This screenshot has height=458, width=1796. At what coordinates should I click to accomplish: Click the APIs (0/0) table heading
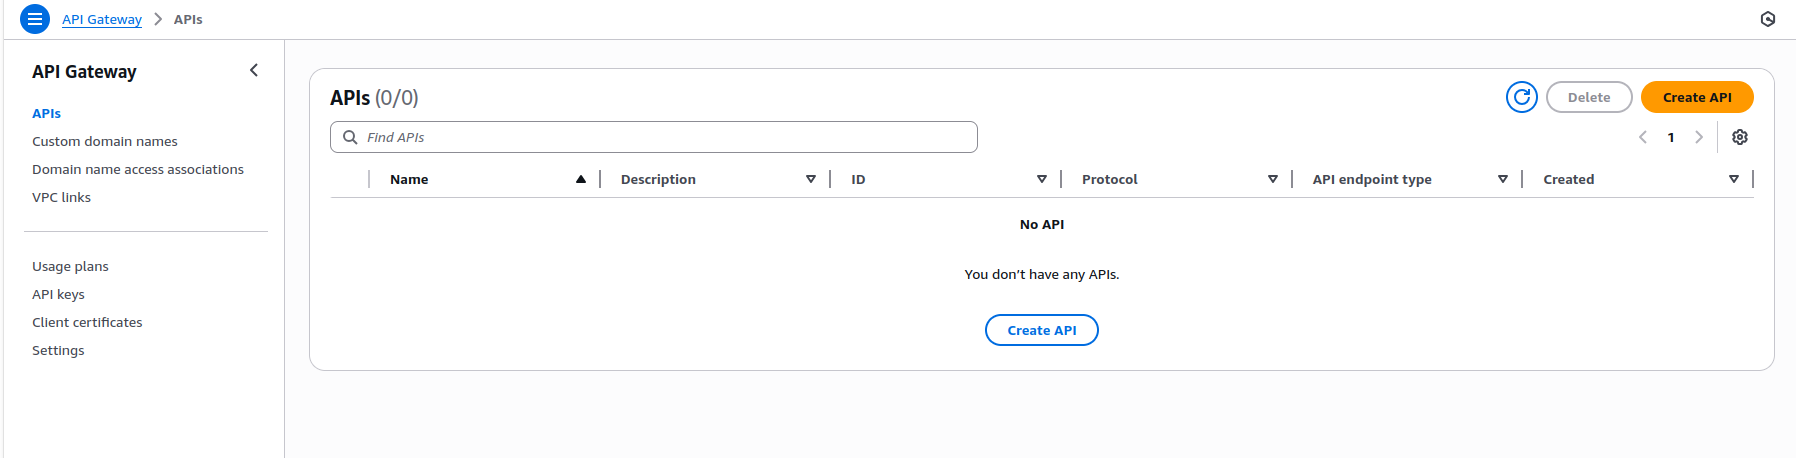pyautogui.click(x=374, y=98)
